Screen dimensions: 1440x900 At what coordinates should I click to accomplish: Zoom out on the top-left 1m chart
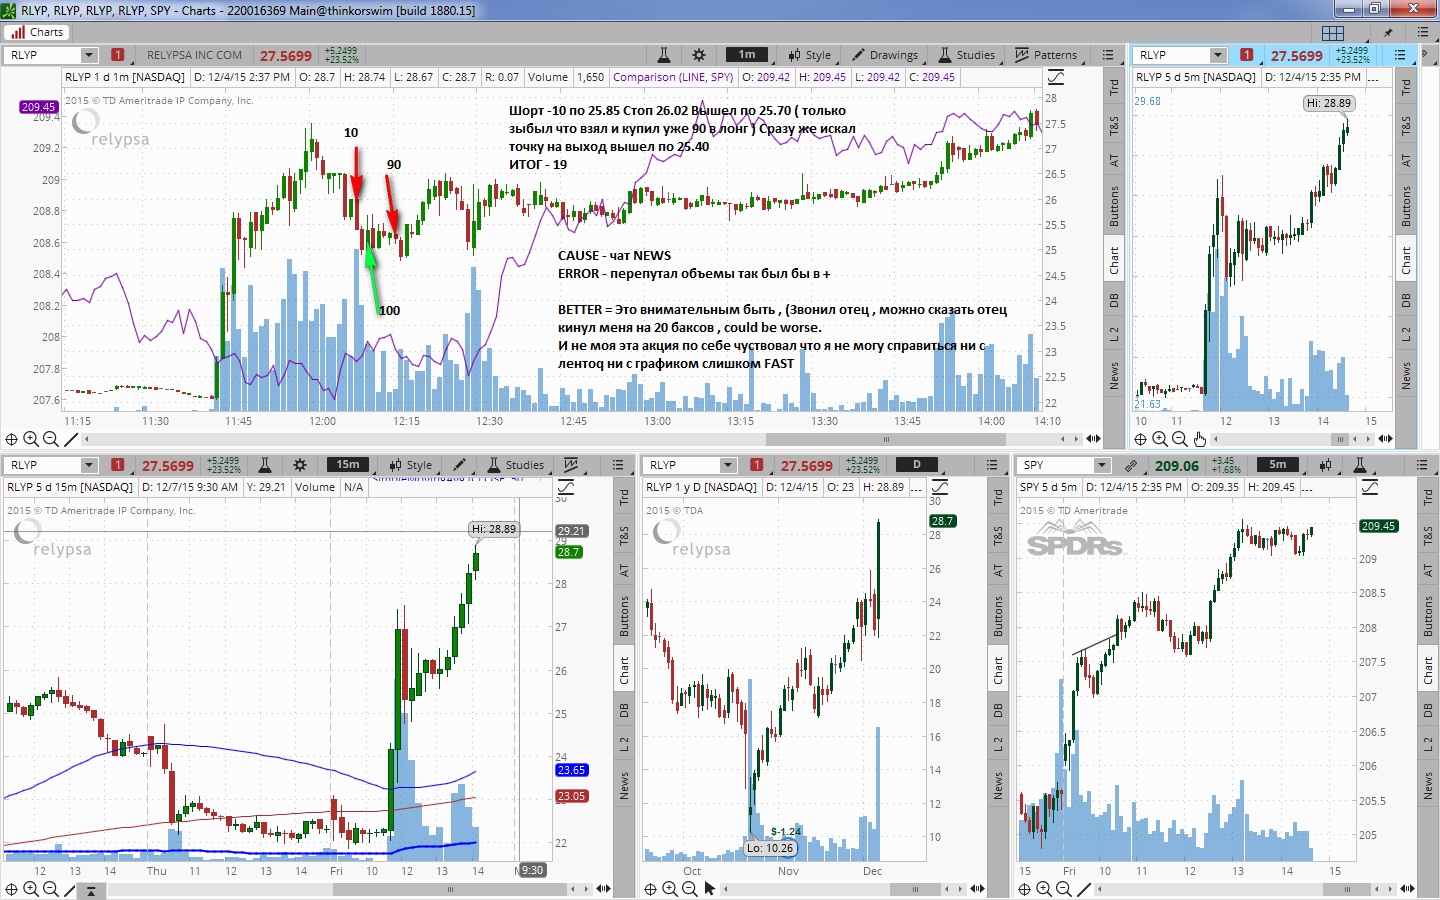coord(51,439)
